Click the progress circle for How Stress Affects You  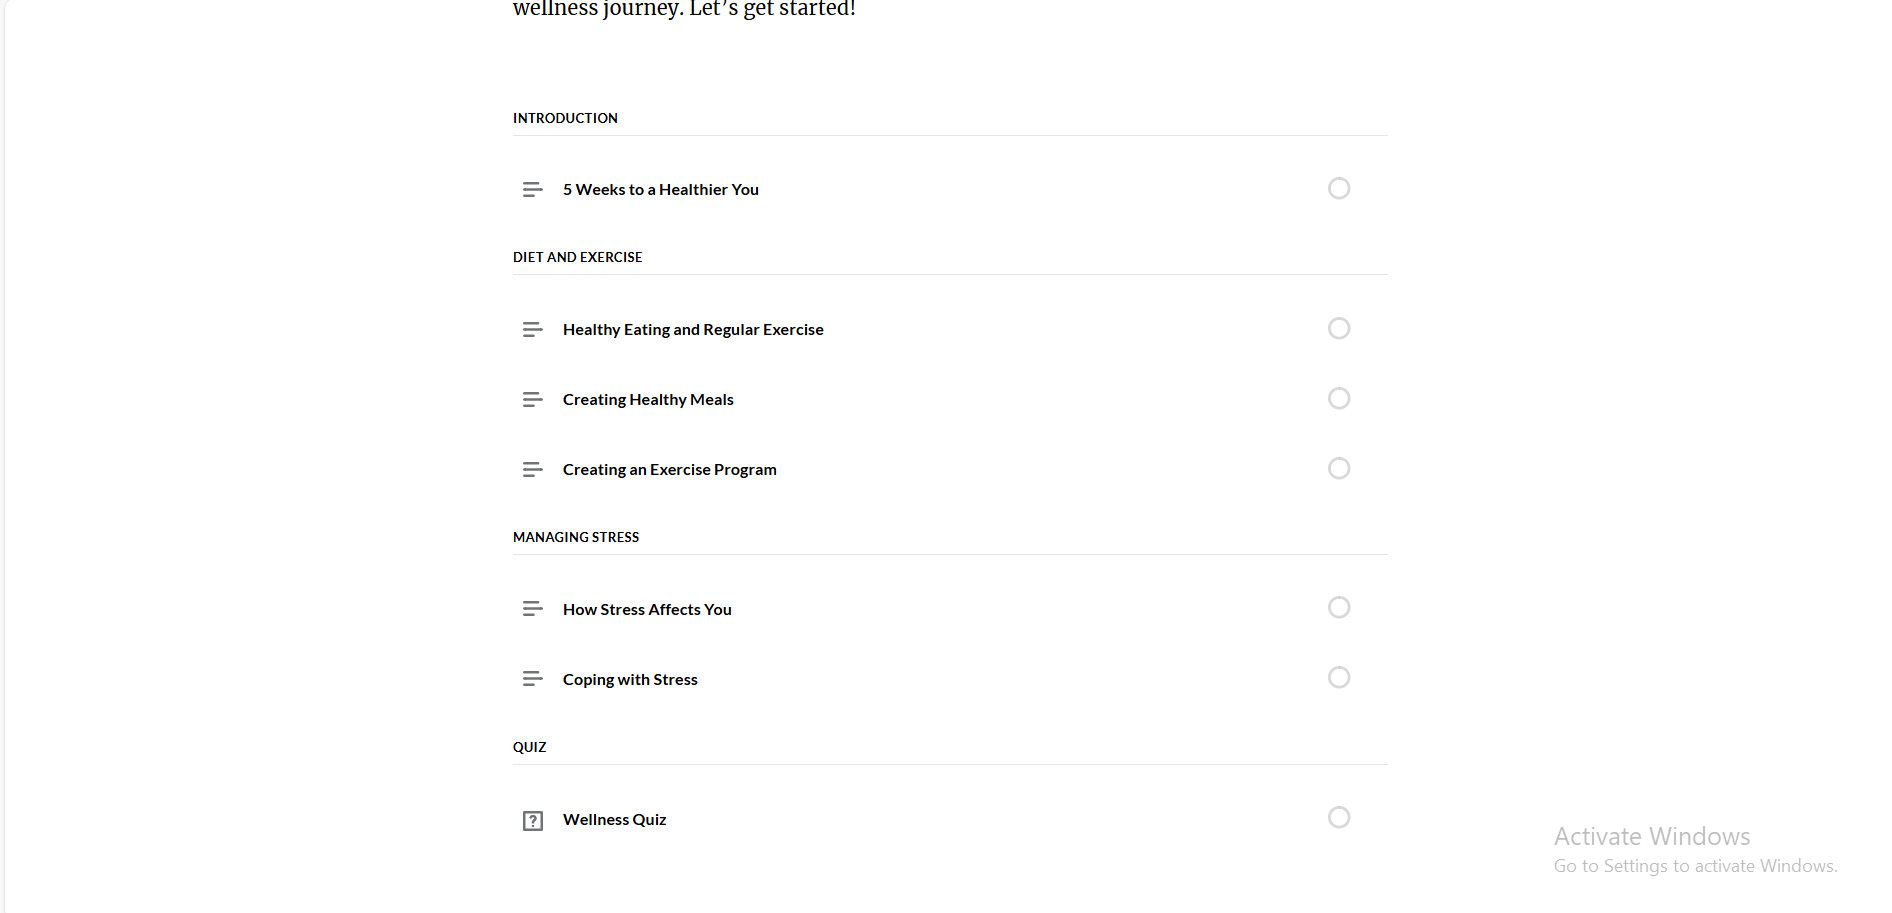[1339, 607]
